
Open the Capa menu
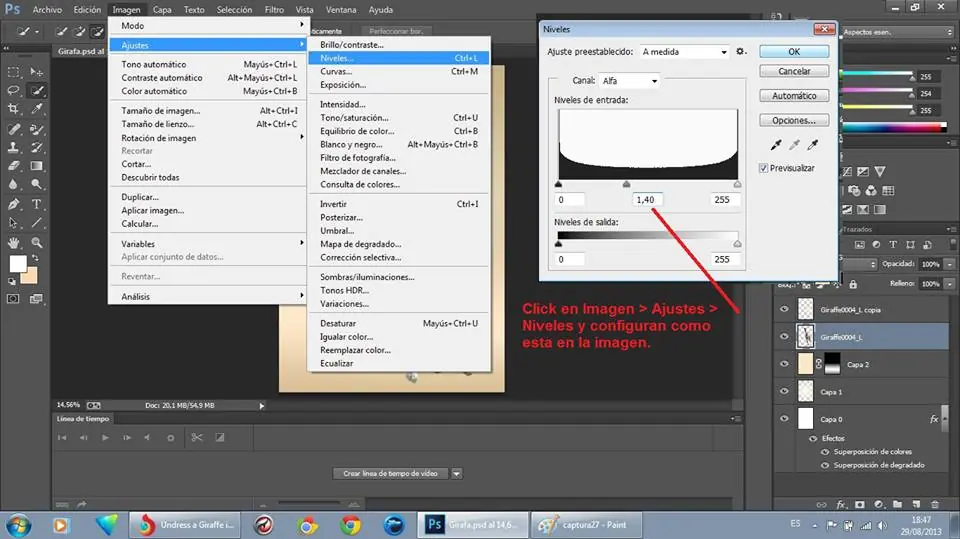coord(162,10)
